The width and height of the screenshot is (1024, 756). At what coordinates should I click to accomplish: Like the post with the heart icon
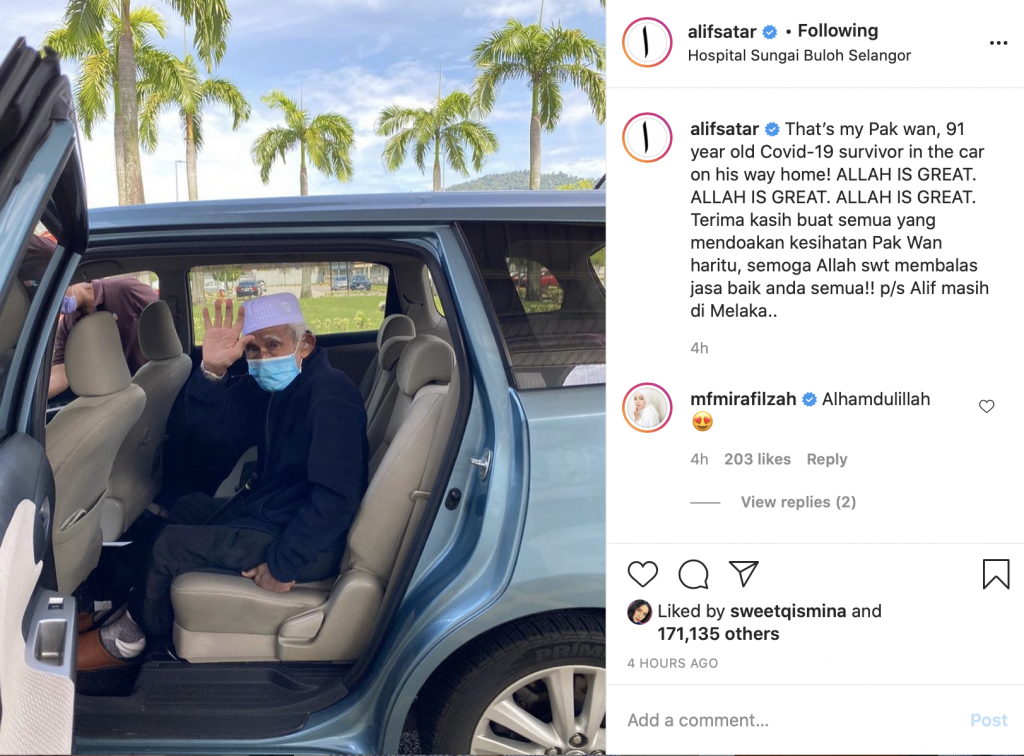[643, 574]
